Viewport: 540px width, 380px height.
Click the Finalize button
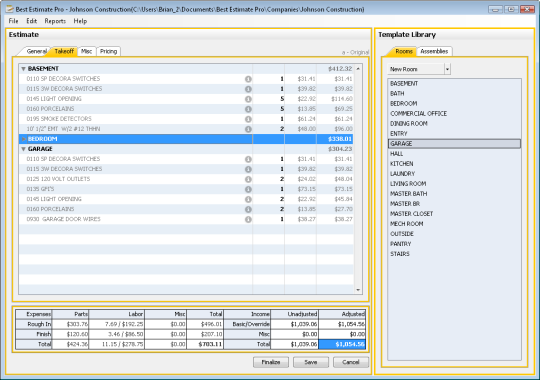coord(271,362)
